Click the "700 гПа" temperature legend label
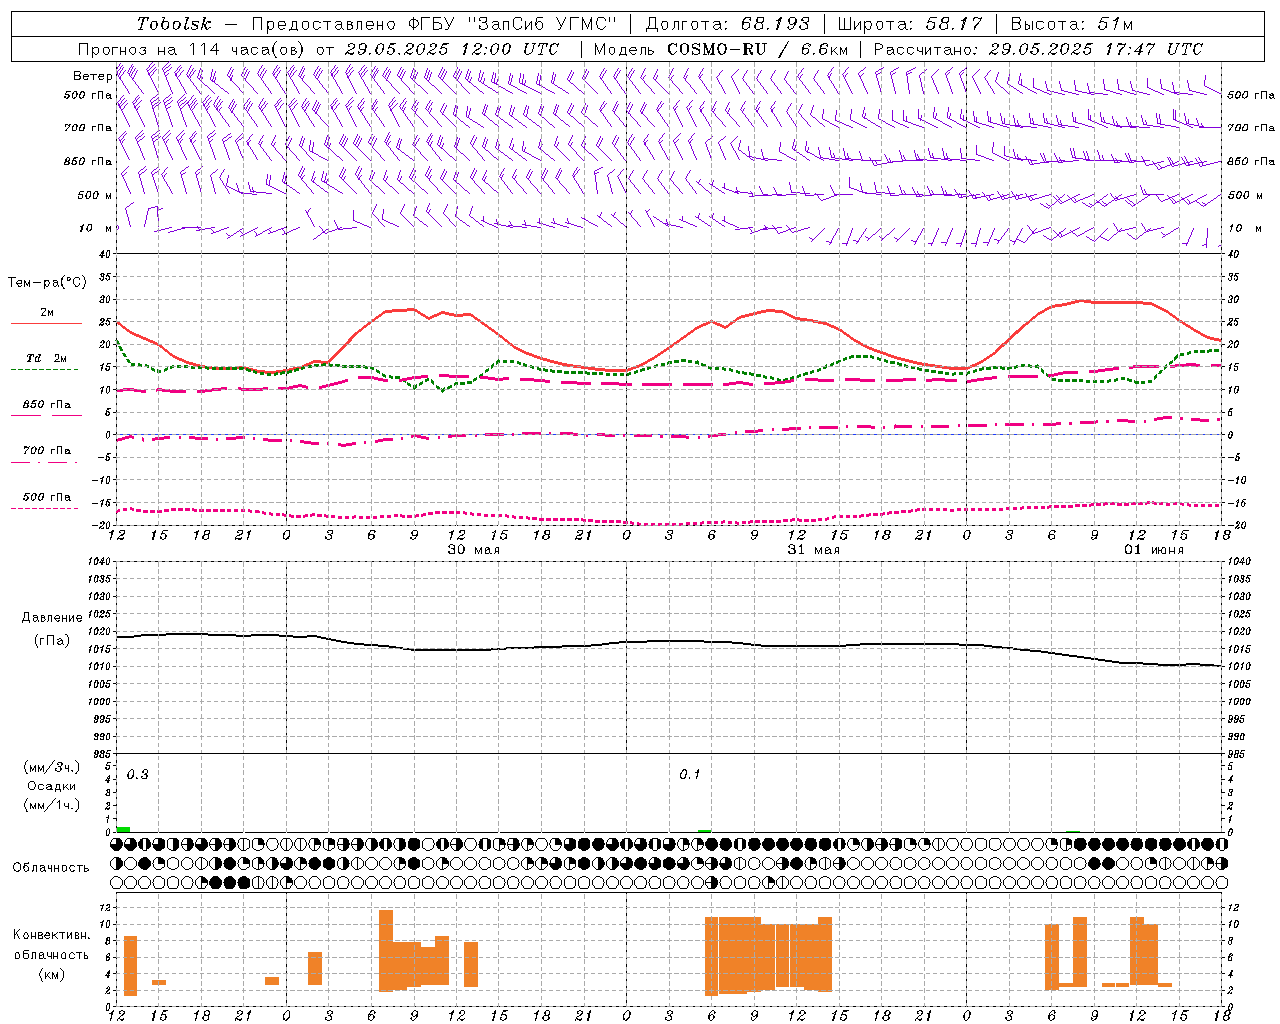Screen dimensions: 1280x1024 click(x=47, y=450)
